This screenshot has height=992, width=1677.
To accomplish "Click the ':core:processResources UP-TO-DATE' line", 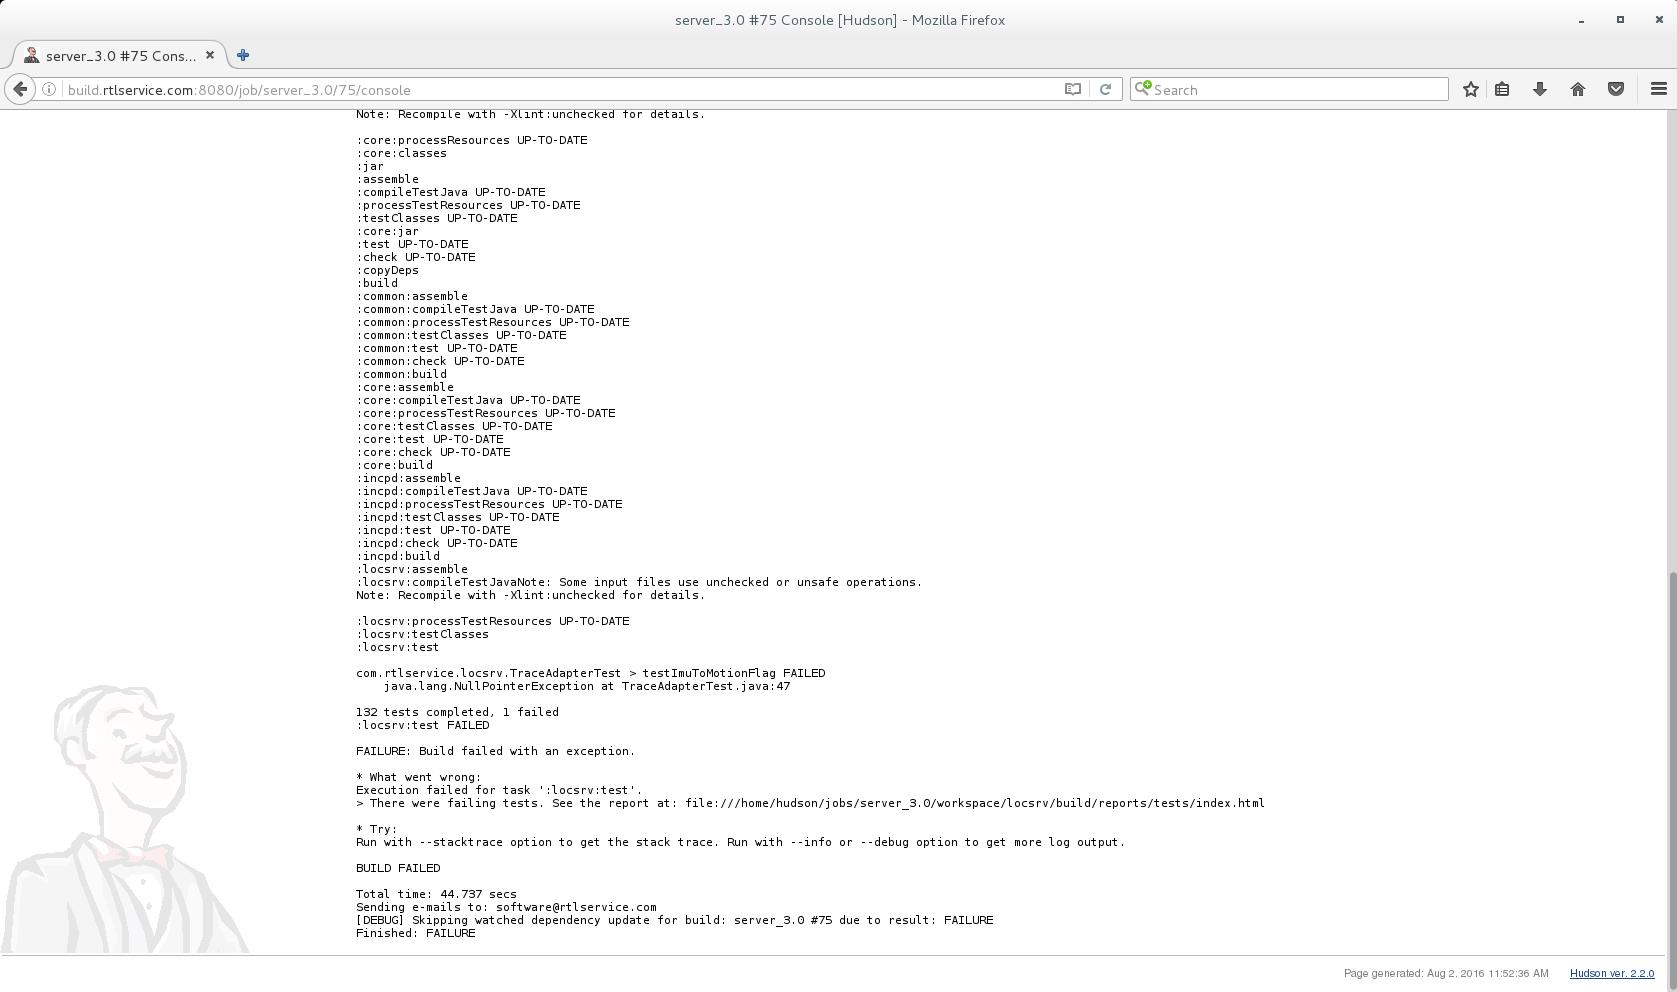I will tap(472, 140).
